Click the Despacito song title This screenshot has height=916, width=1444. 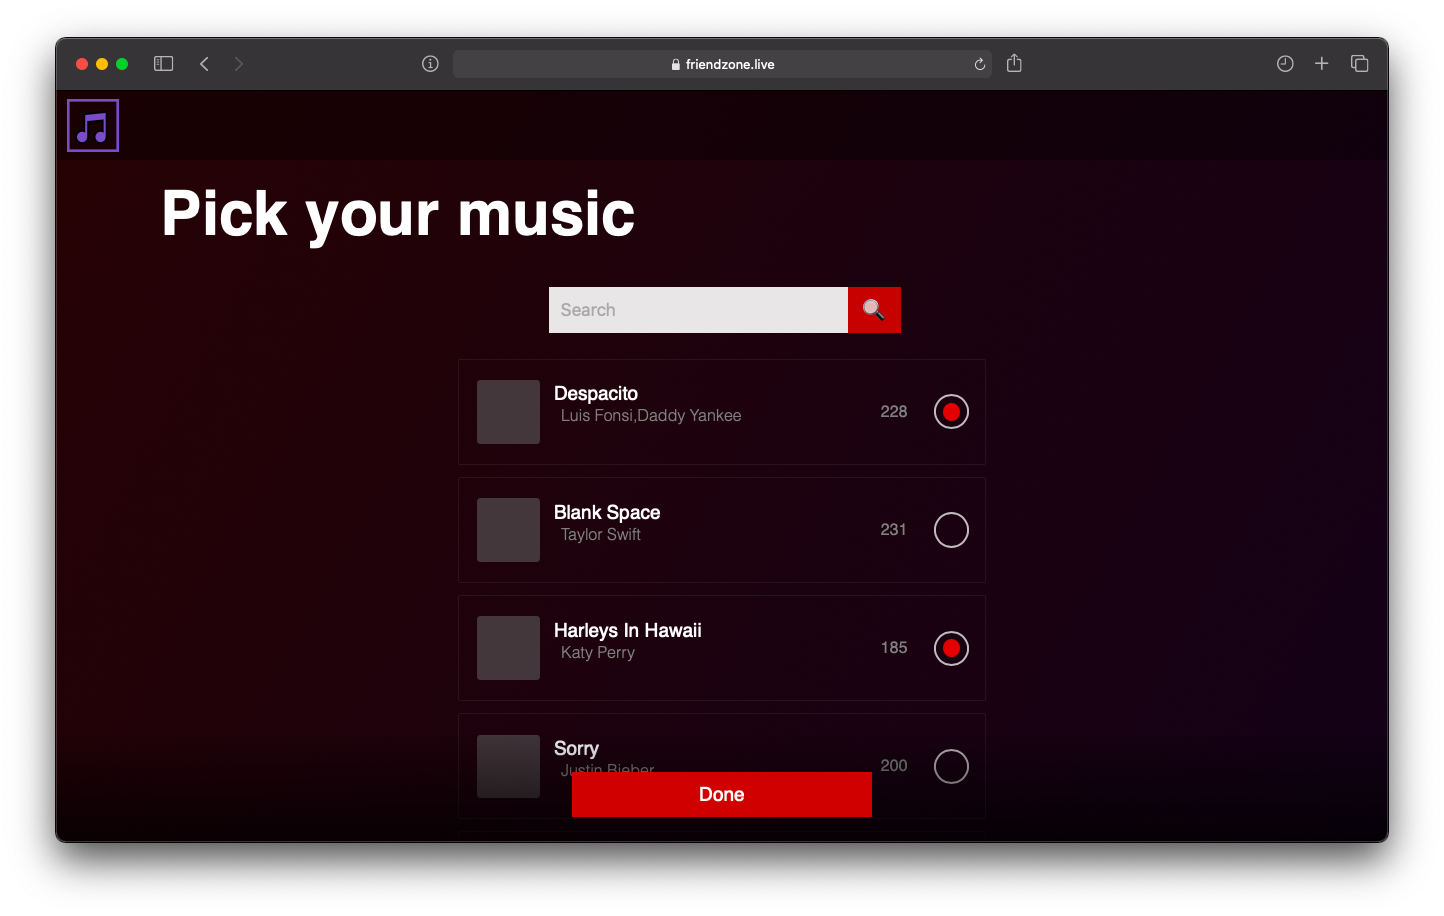(596, 393)
